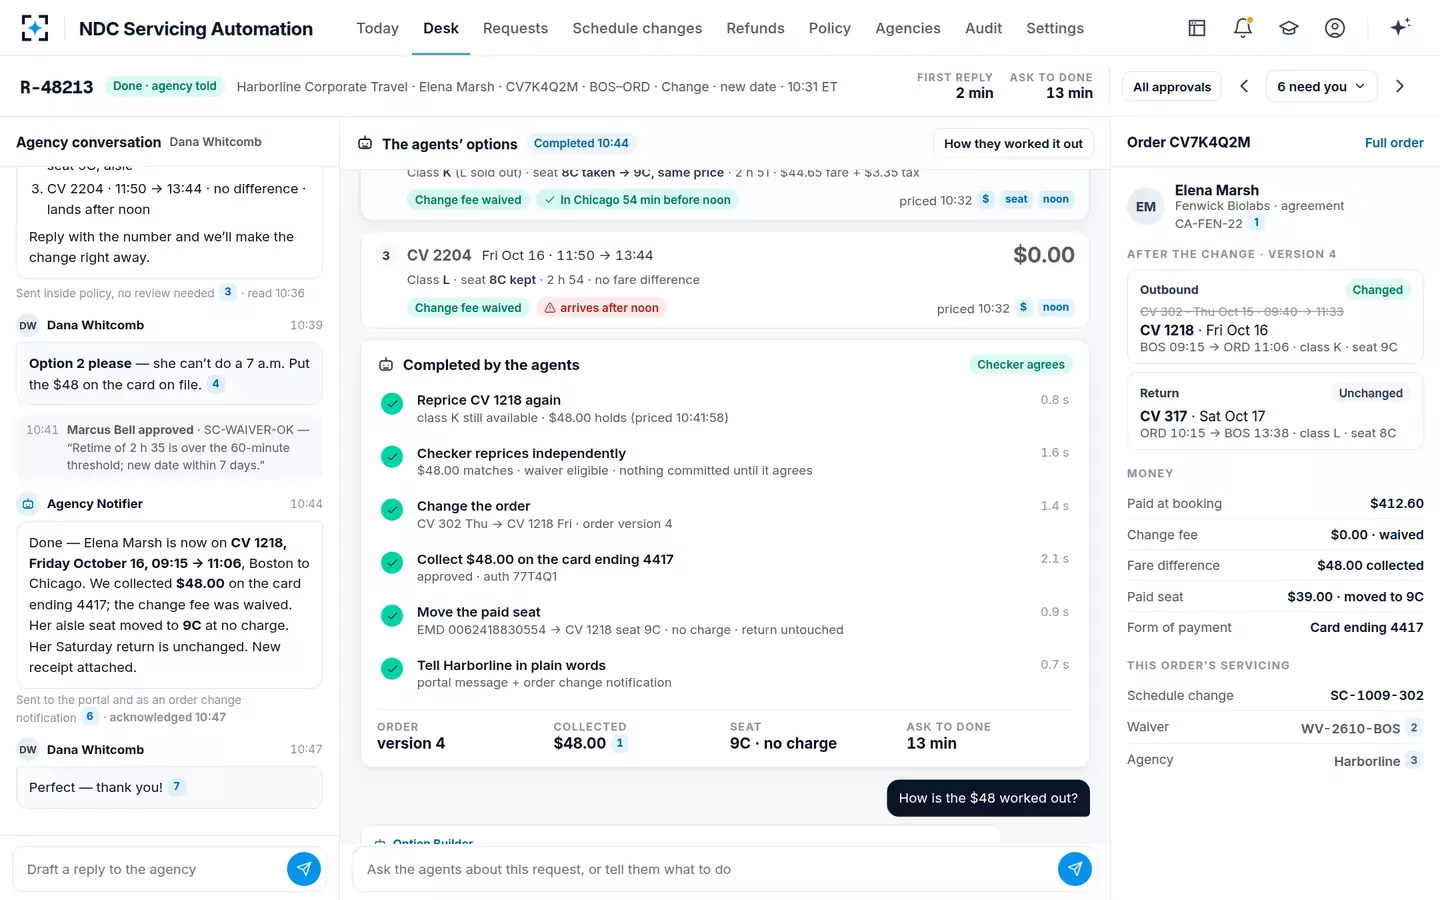Image resolution: width=1440 pixels, height=900 pixels.
Task: Click the dollar tag on the CV 2204 option
Action: coord(1024,307)
